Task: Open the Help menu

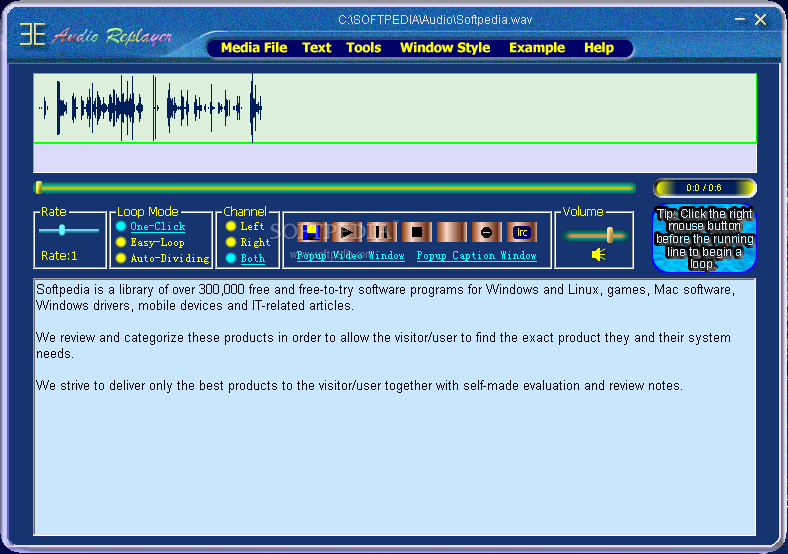Action: tap(599, 48)
